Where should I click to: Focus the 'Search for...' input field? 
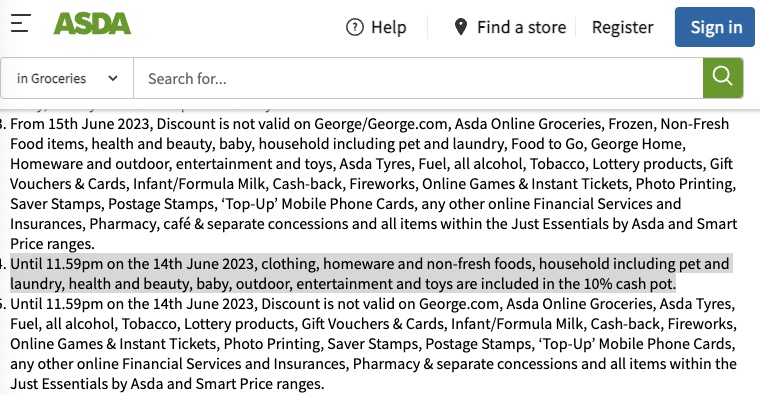pos(418,78)
